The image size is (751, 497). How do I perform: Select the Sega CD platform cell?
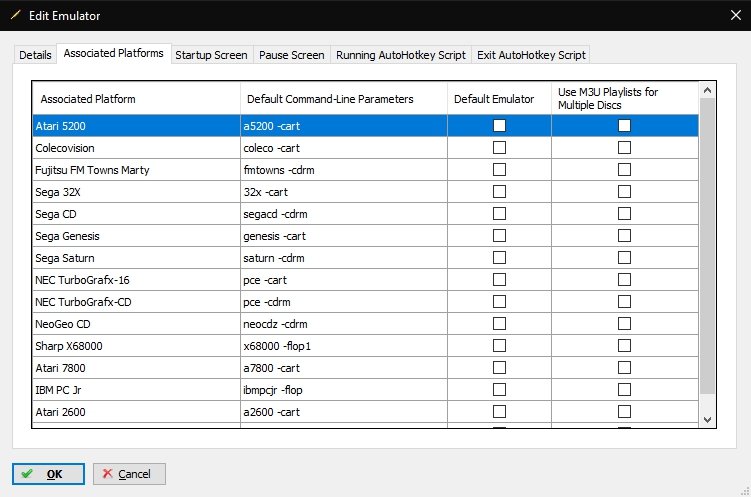(137, 214)
